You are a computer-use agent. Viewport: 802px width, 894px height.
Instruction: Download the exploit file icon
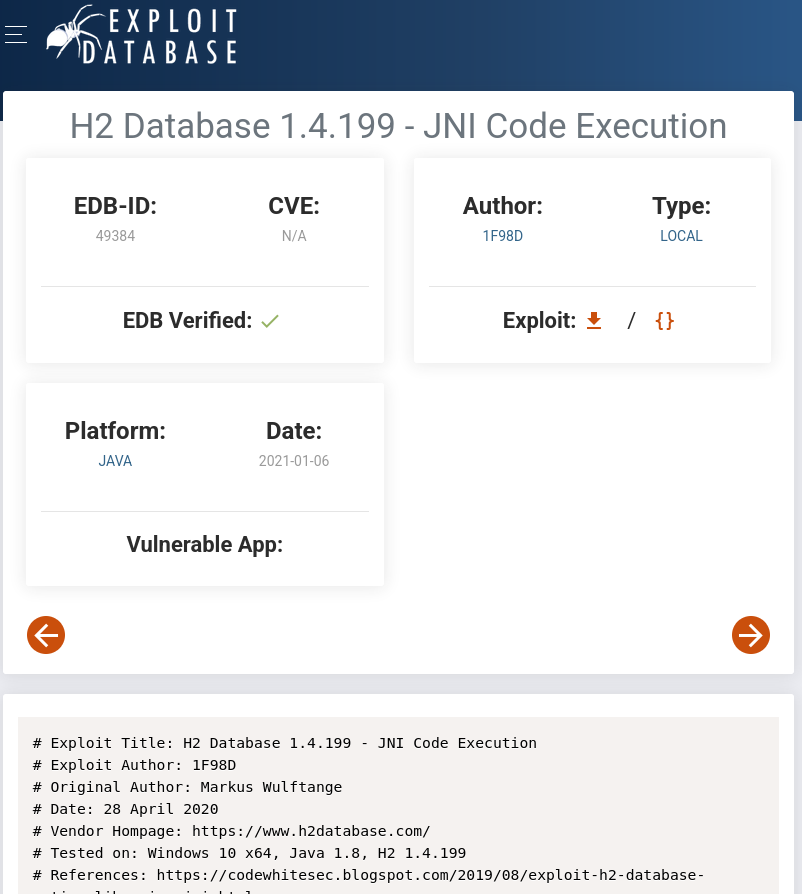pos(594,320)
